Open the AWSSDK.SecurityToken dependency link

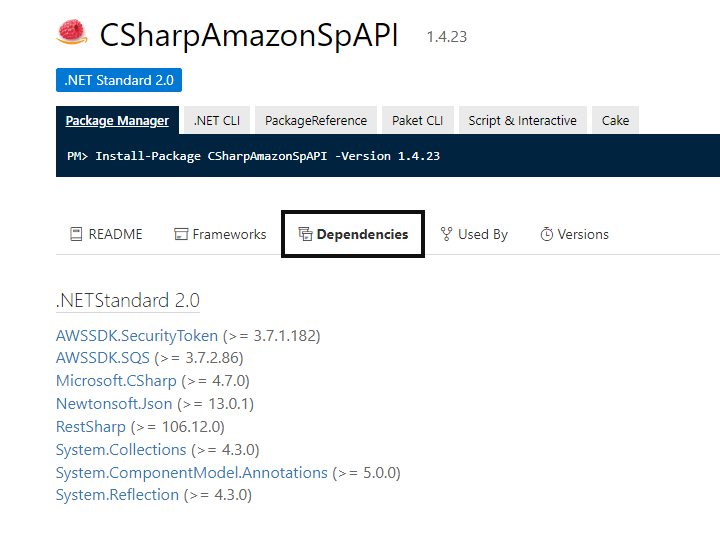click(137, 335)
